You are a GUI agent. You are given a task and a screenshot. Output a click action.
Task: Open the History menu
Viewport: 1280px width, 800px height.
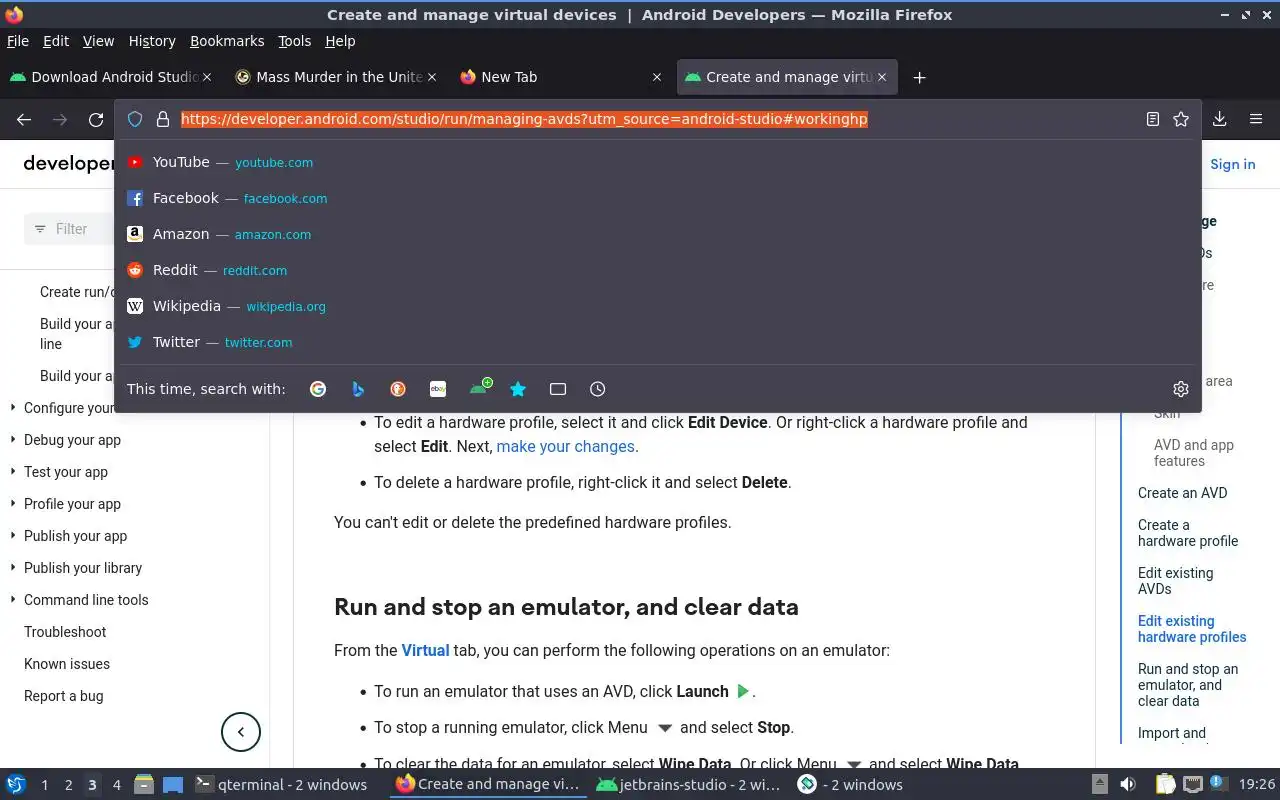(x=152, y=41)
